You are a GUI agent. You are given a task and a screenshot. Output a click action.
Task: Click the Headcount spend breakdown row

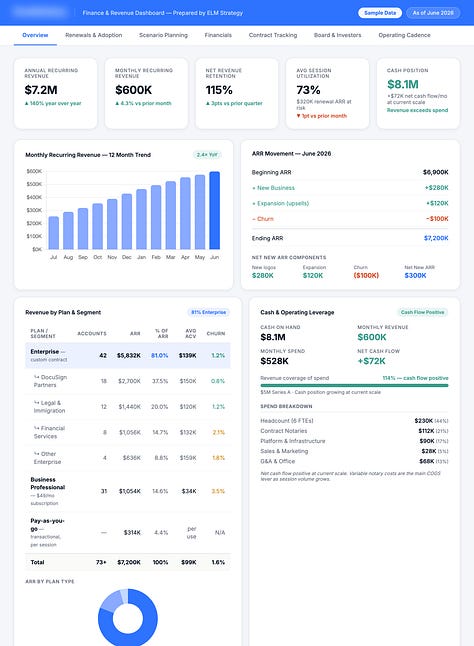(x=354, y=421)
